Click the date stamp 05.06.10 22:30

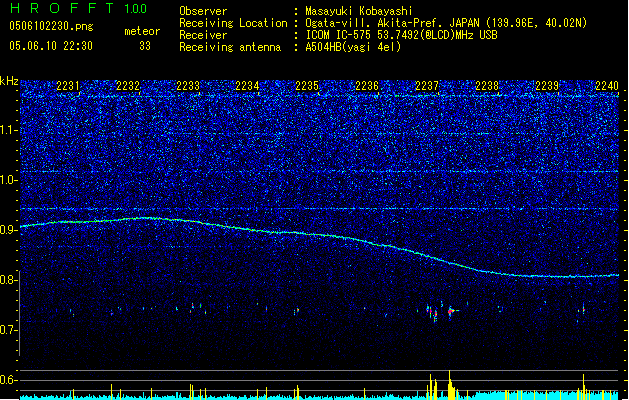pyautogui.click(x=51, y=46)
